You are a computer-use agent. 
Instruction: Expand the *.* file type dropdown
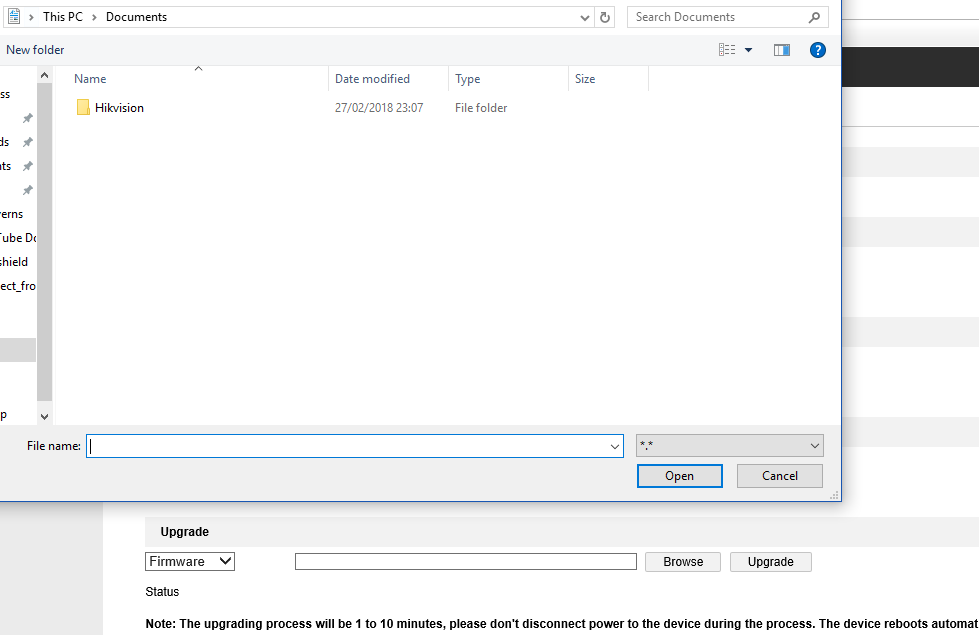814,446
